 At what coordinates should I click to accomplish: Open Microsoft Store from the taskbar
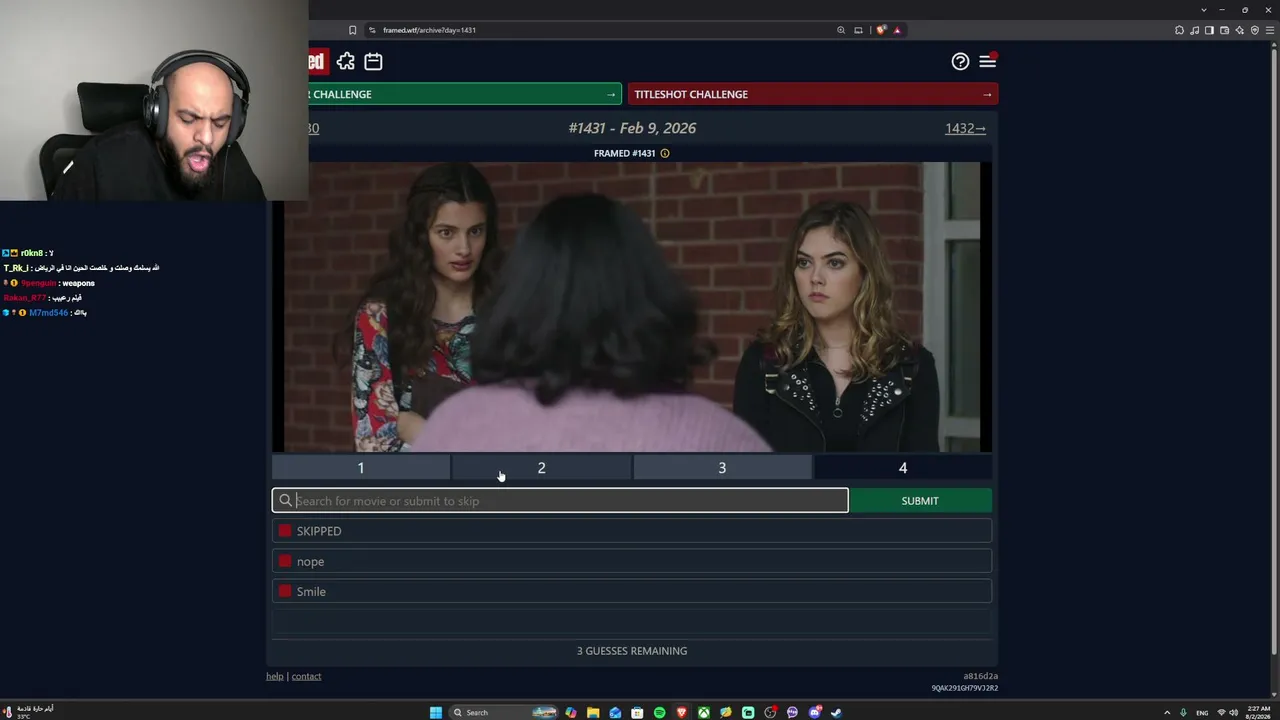coord(637,713)
